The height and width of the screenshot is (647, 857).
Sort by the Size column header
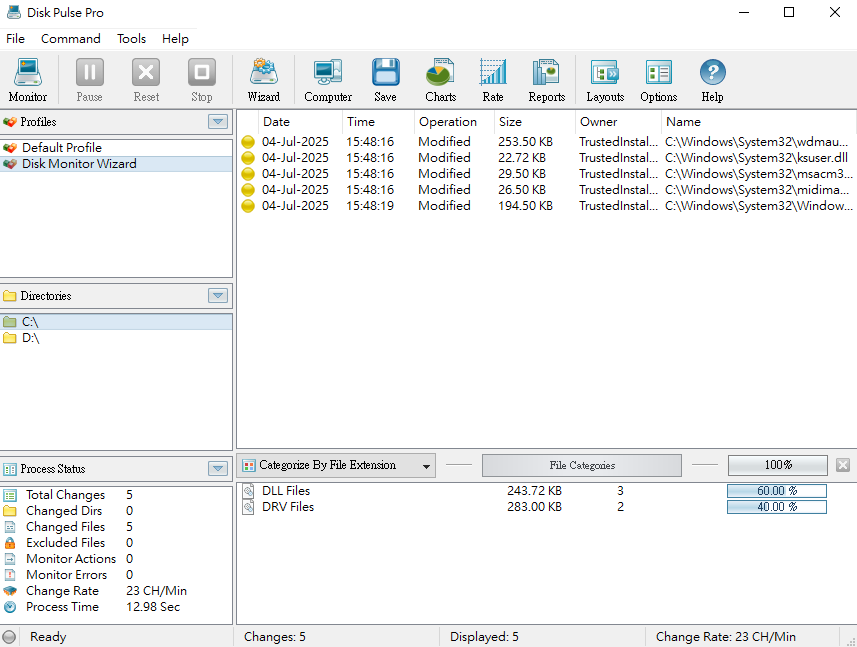(x=535, y=122)
